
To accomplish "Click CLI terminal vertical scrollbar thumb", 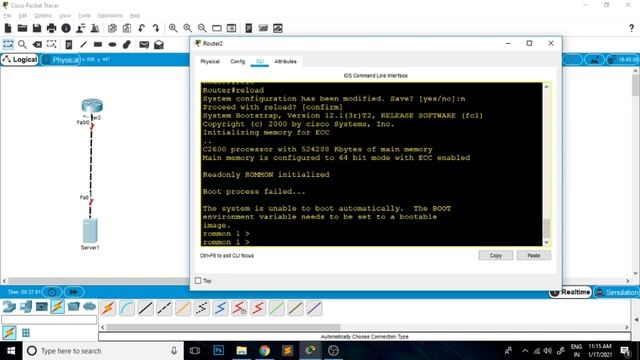I will [547, 228].
